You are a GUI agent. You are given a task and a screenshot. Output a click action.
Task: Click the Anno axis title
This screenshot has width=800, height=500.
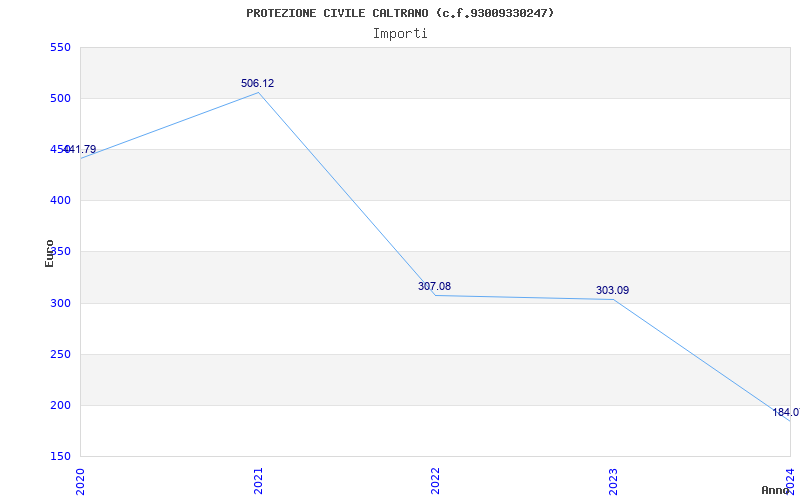pos(776,491)
